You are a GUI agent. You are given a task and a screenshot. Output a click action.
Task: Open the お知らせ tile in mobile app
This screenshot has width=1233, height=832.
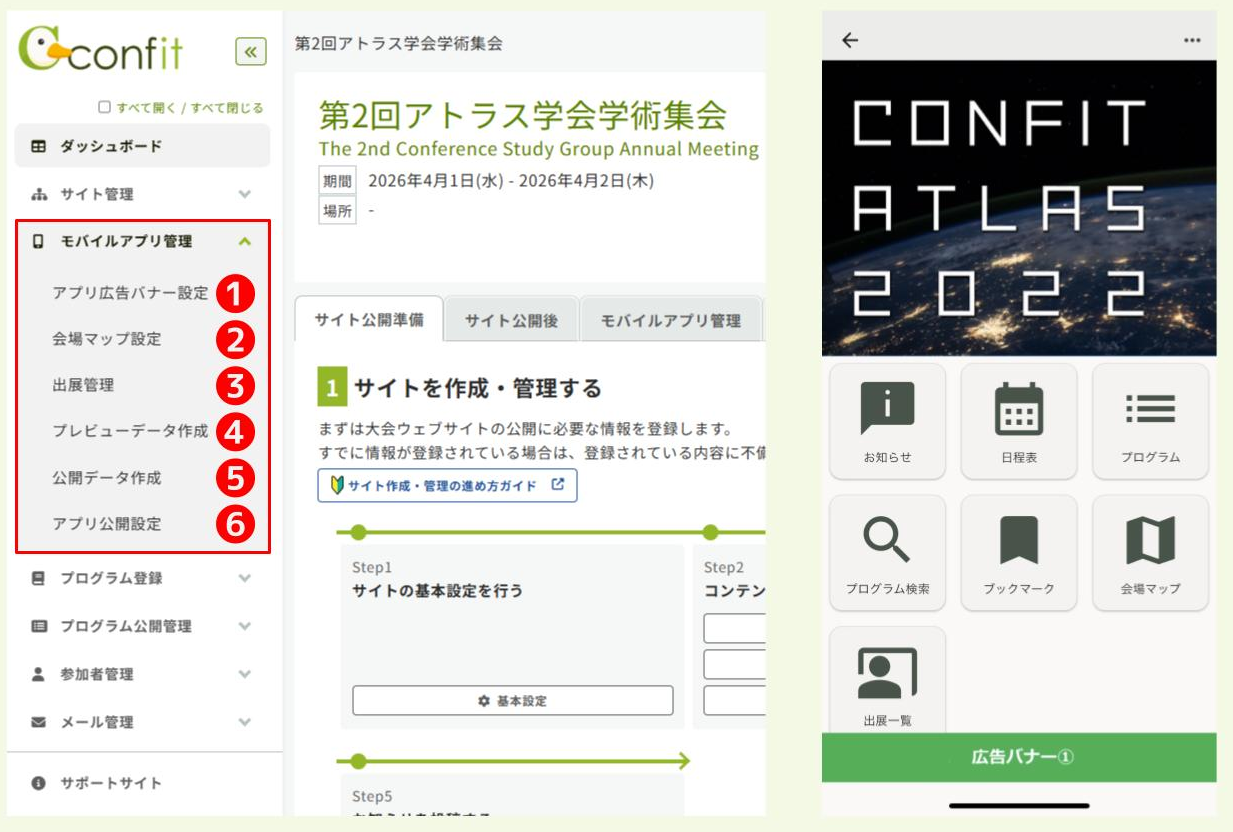coord(887,421)
